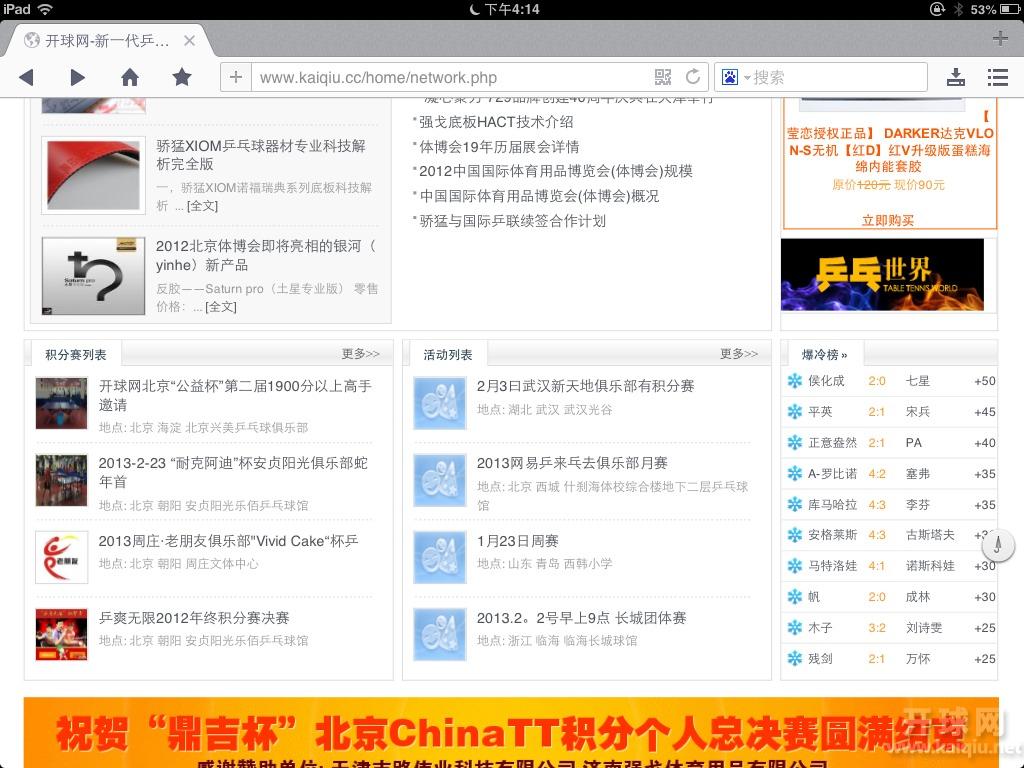Click the star bookmarks icon
This screenshot has width=1024, height=768.
point(181,77)
